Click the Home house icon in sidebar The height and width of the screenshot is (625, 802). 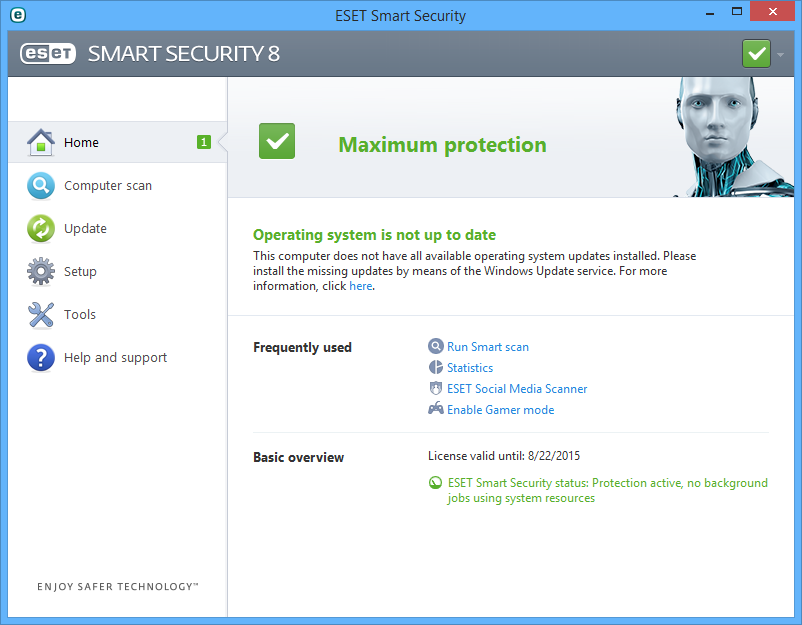coord(40,143)
